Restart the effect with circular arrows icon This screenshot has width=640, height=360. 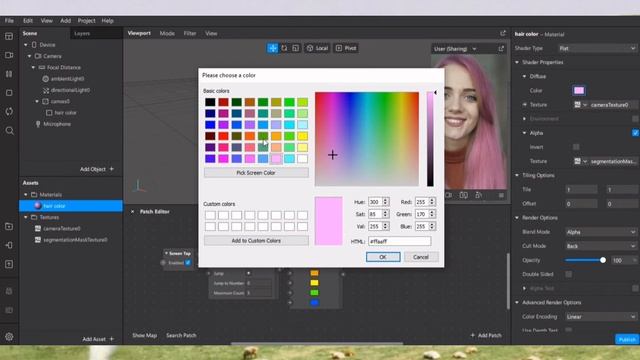[9, 111]
